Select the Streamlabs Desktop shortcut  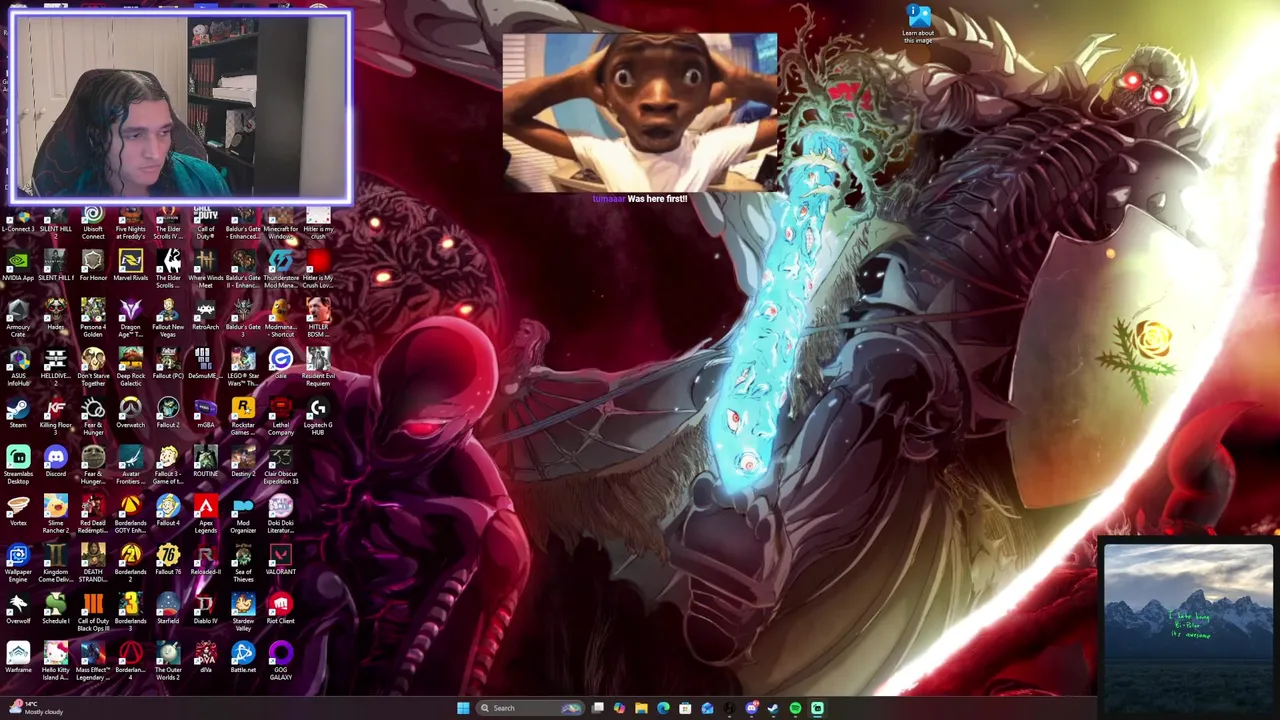(18, 466)
